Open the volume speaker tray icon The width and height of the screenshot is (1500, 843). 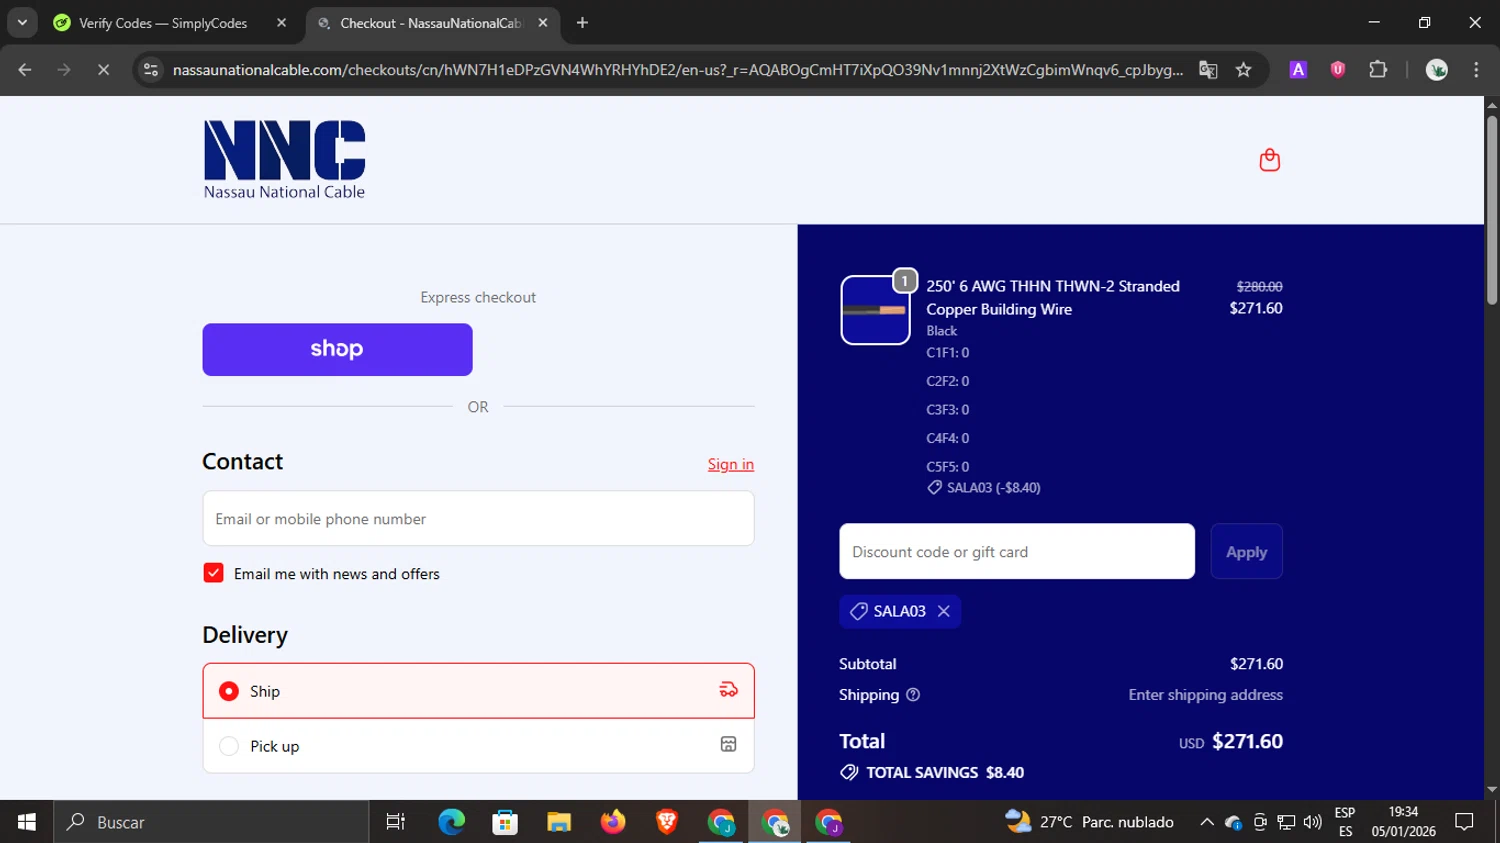pyautogui.click(x=1312, y=822)
